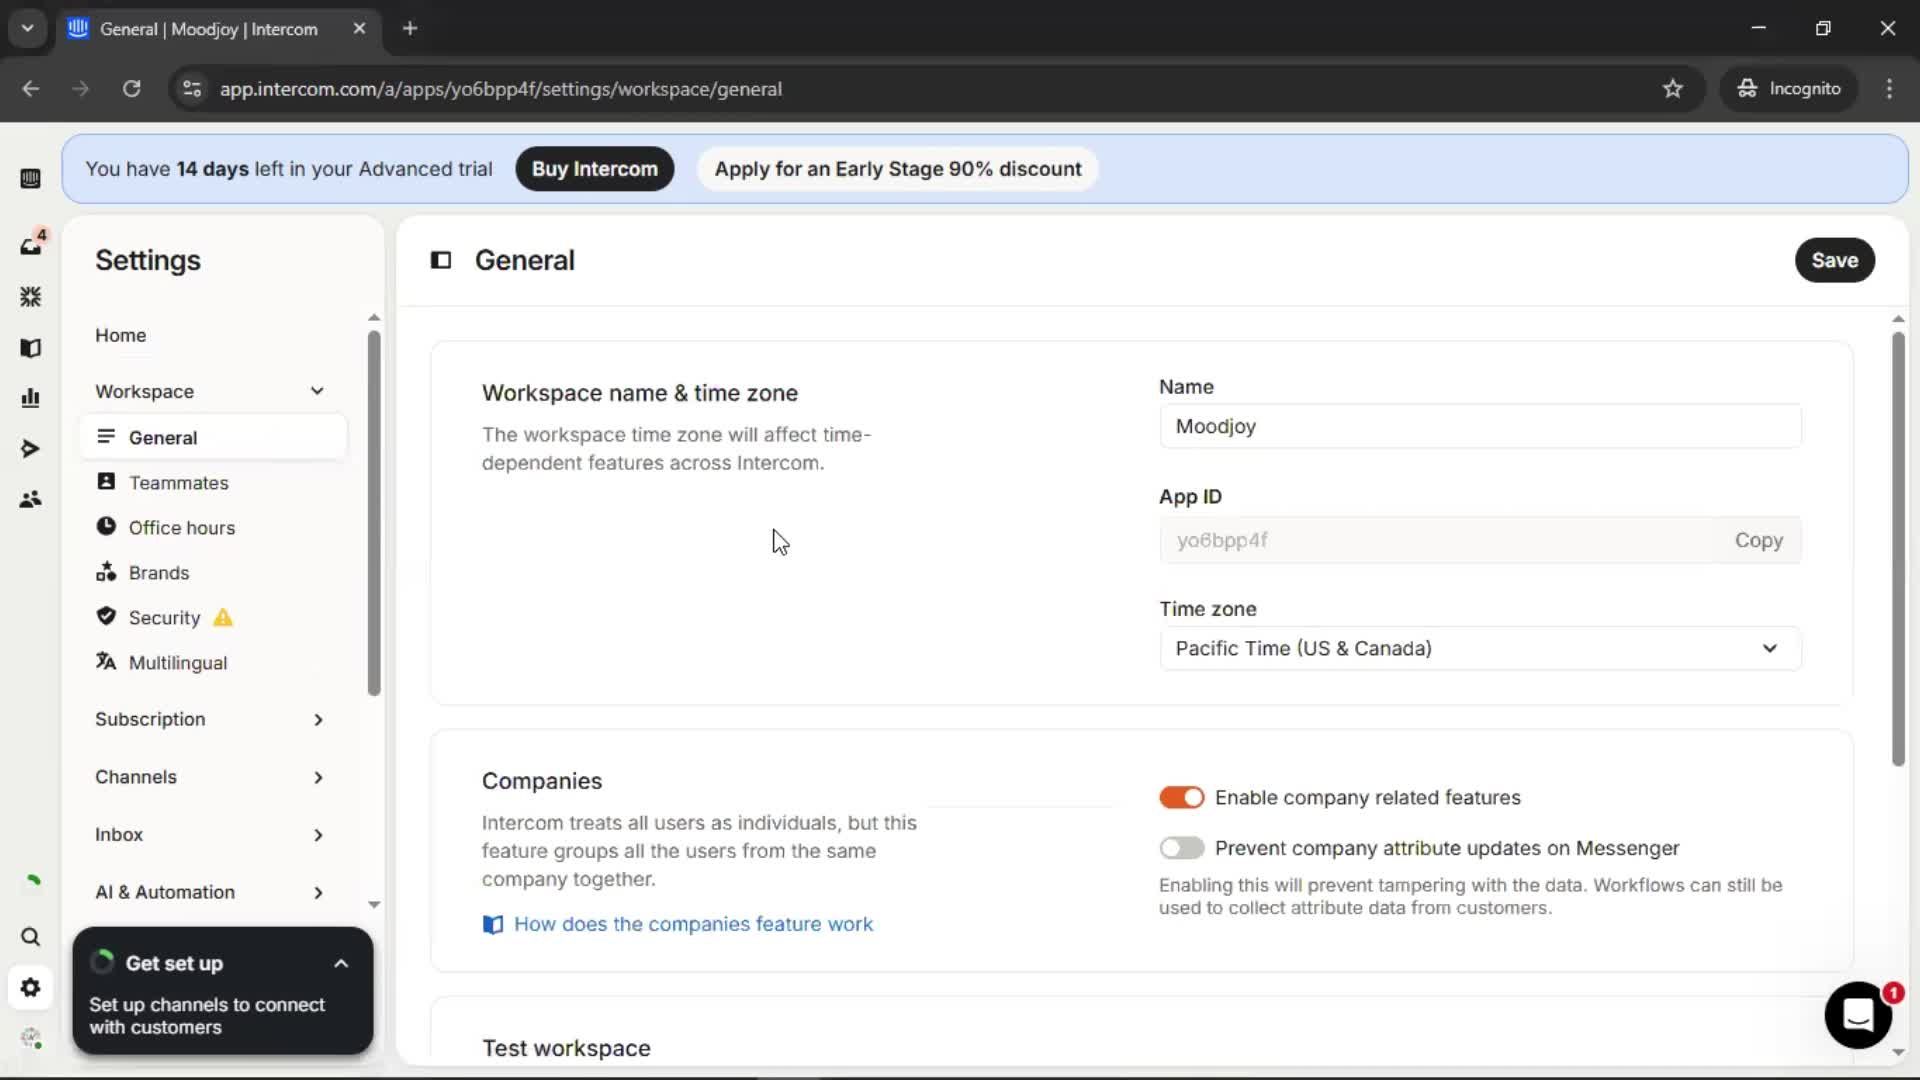
Task: Open the Intercom Messenger chat launcher
Action: [x=1858, y=1015]
